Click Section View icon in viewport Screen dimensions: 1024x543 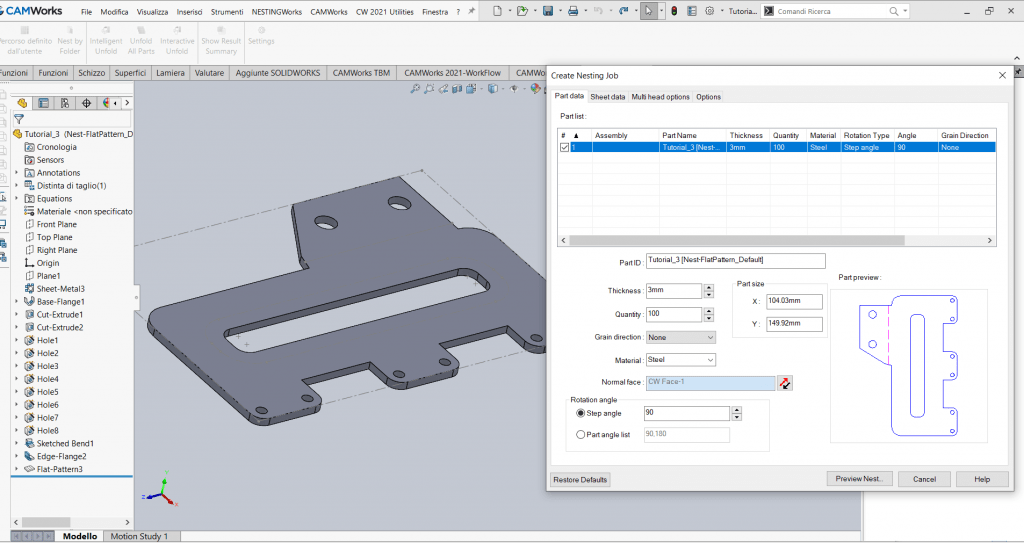tap(456, 89)
